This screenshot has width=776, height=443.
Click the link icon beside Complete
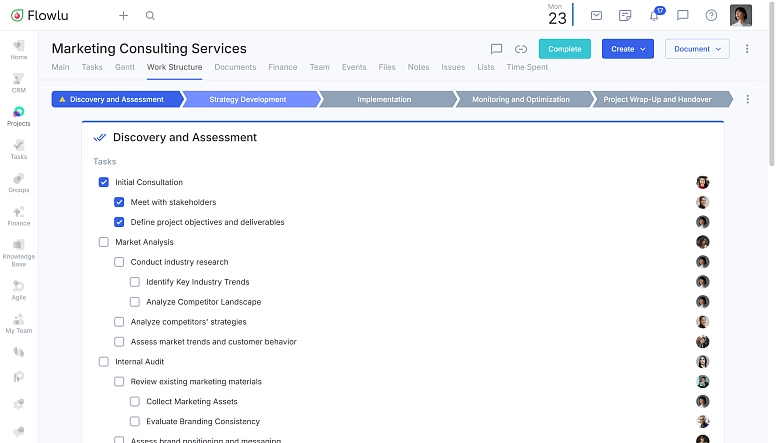(521, 49)
